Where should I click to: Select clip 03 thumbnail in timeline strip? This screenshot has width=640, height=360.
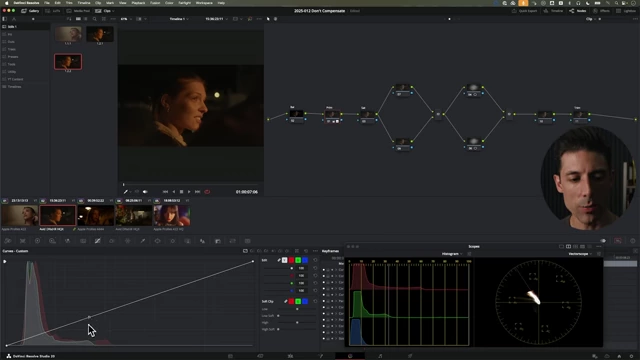(96, 216)
